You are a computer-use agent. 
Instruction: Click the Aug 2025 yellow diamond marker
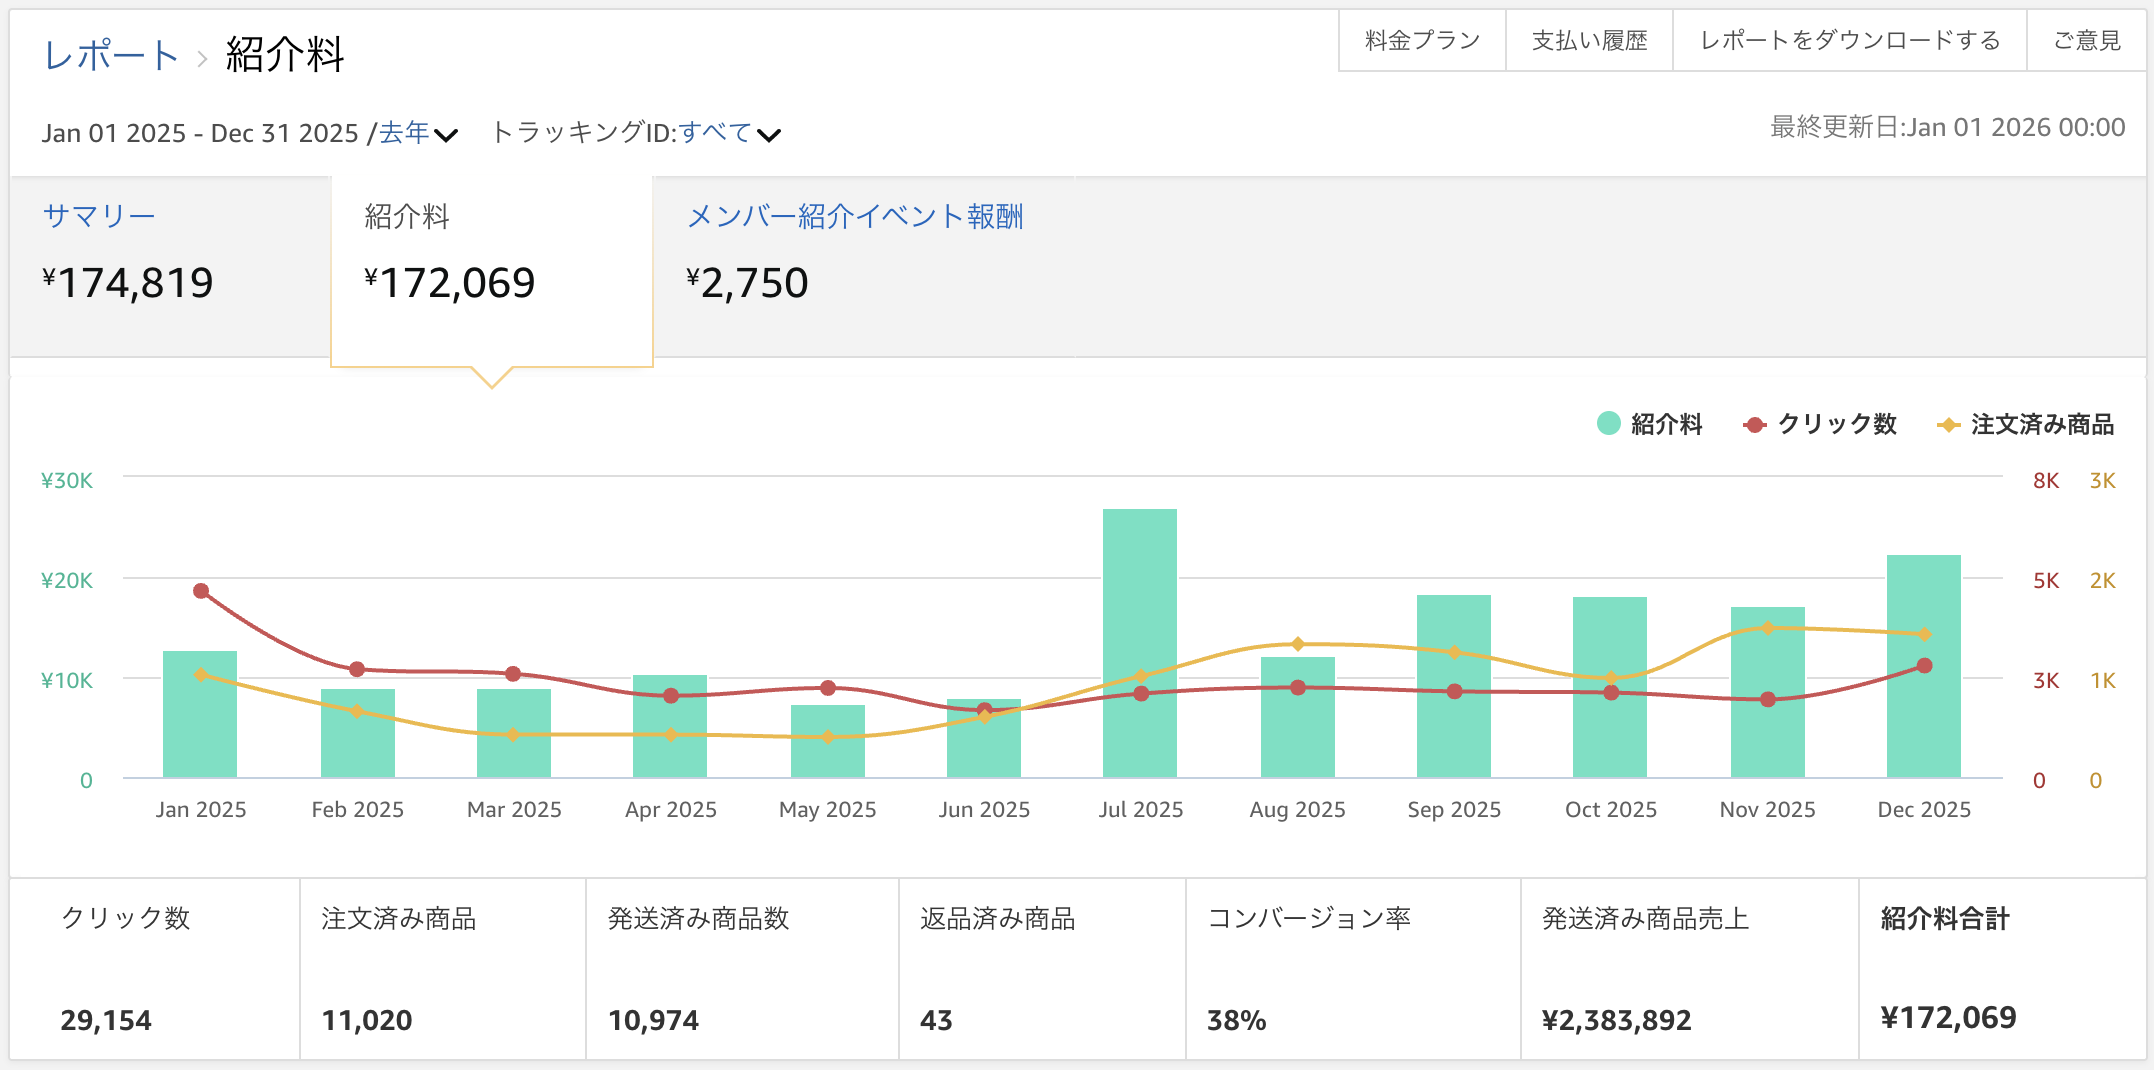[1297, 644]
